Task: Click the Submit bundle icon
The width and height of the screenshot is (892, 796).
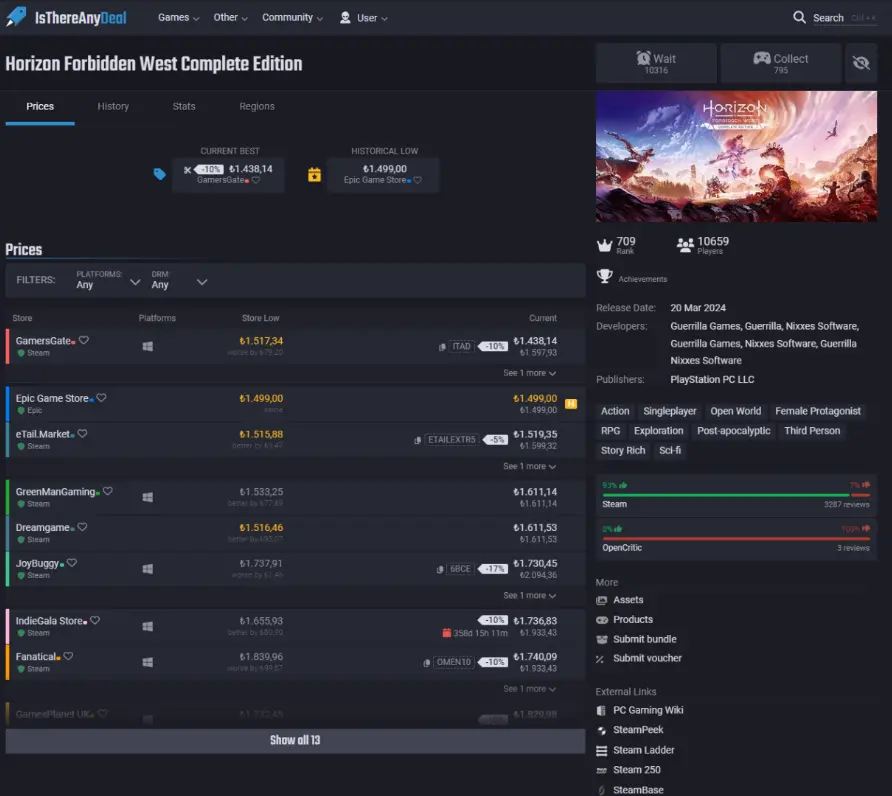Action: pos(601,640)
